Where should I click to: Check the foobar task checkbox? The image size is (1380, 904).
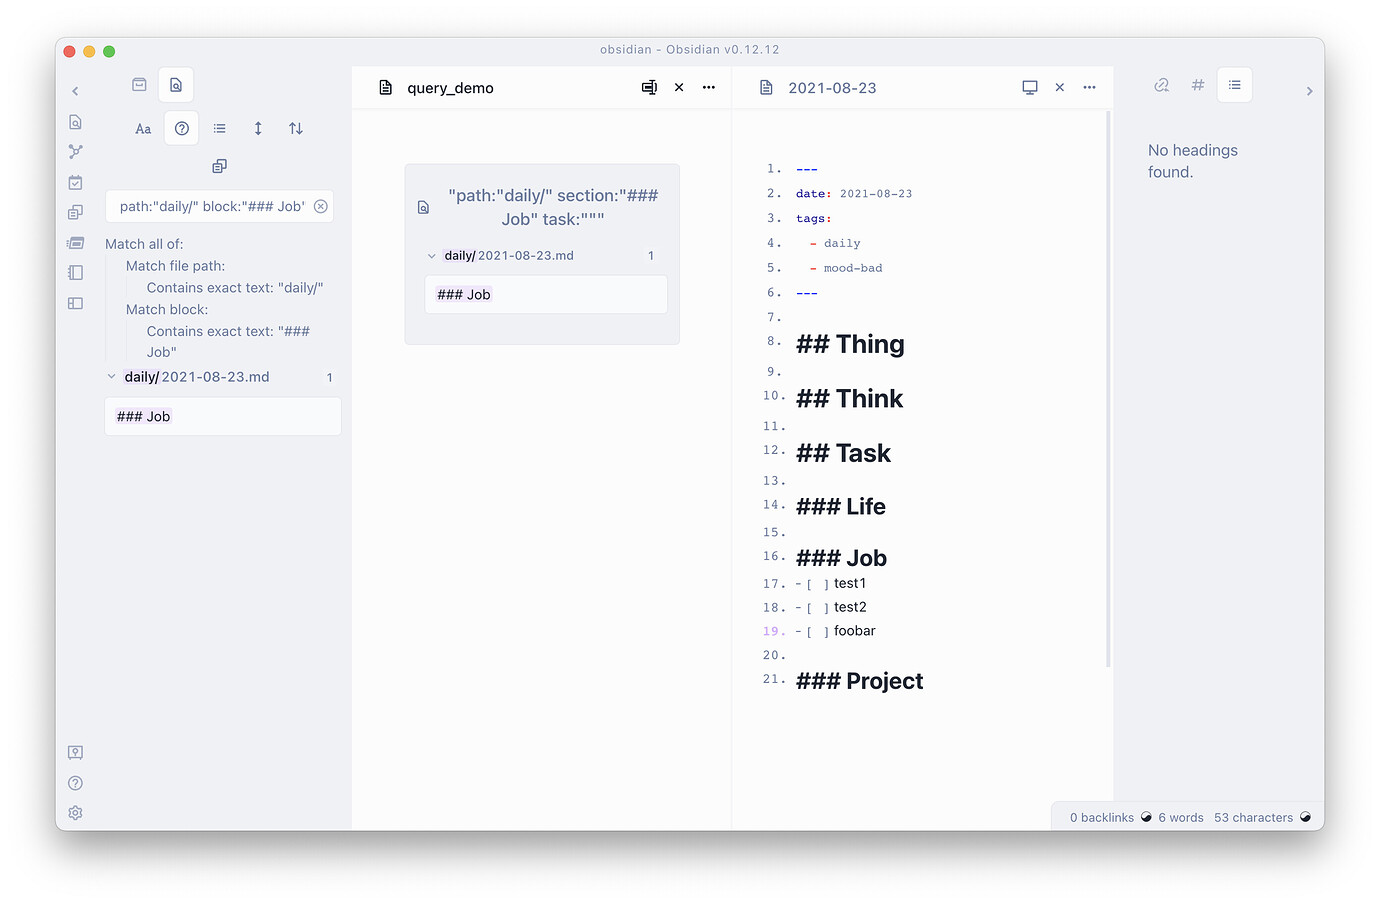tap(818, 632)
